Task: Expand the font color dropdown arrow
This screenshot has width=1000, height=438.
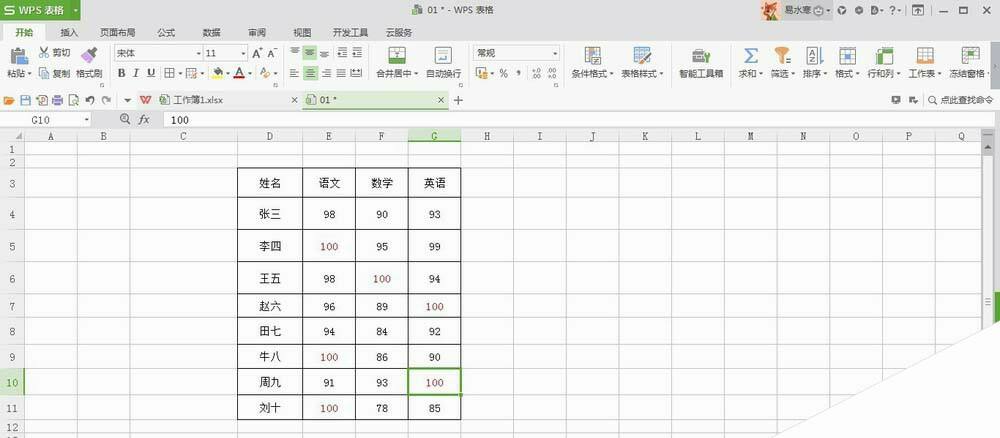Action: pos(249,73)
